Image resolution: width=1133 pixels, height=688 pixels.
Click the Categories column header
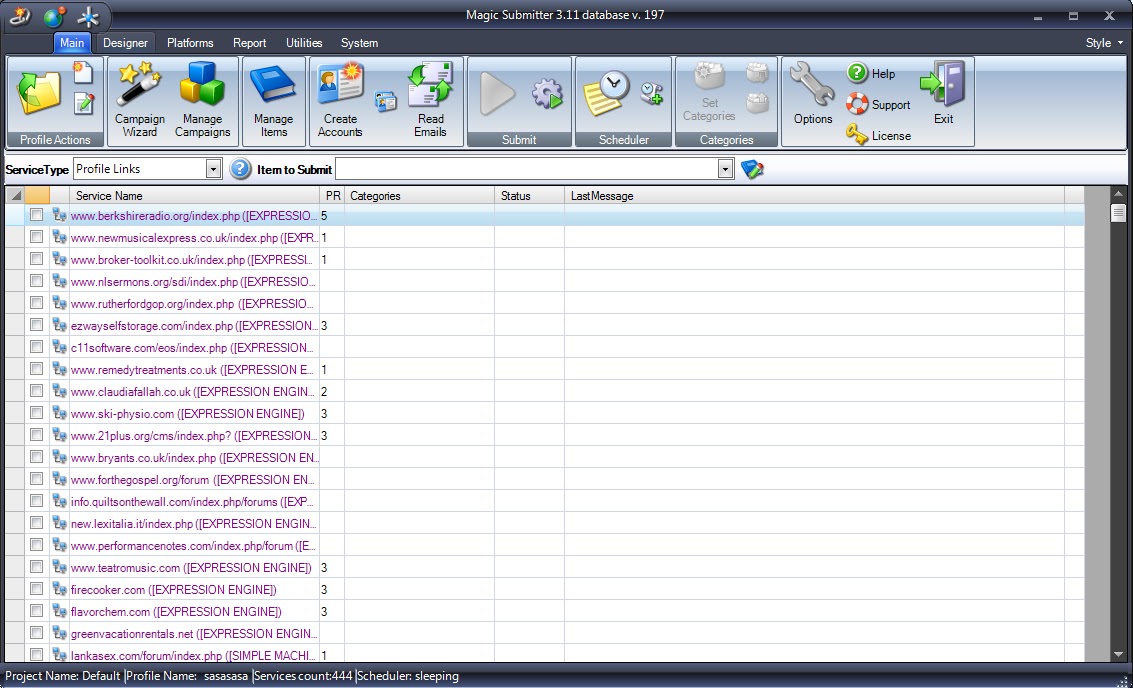point(420,195)
